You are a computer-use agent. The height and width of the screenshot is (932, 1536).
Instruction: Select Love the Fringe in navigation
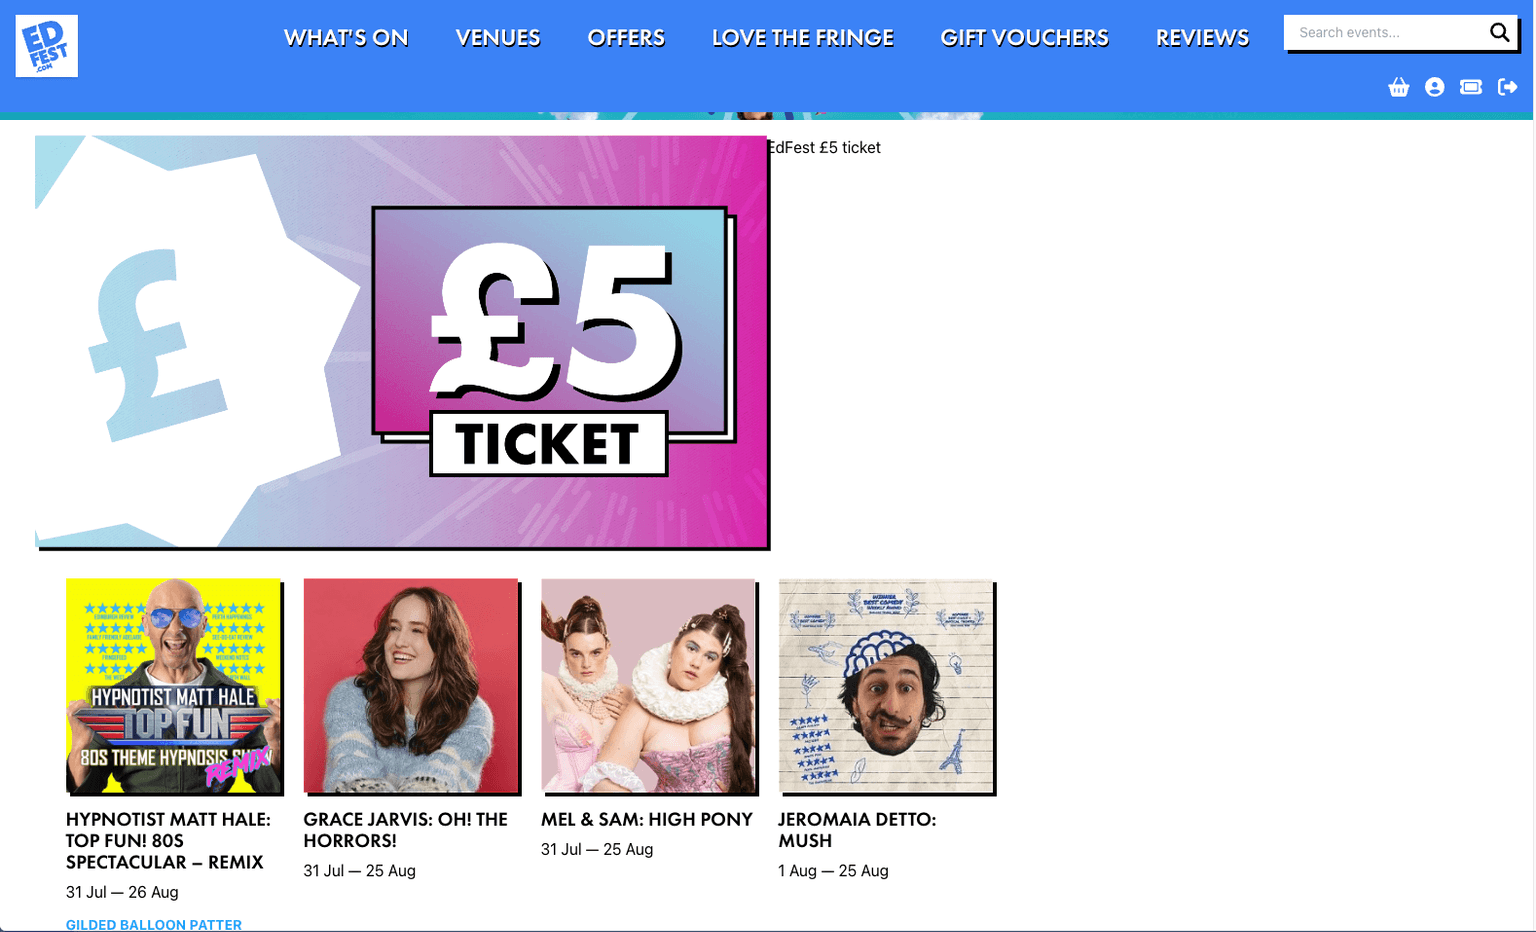pos(803,38)
